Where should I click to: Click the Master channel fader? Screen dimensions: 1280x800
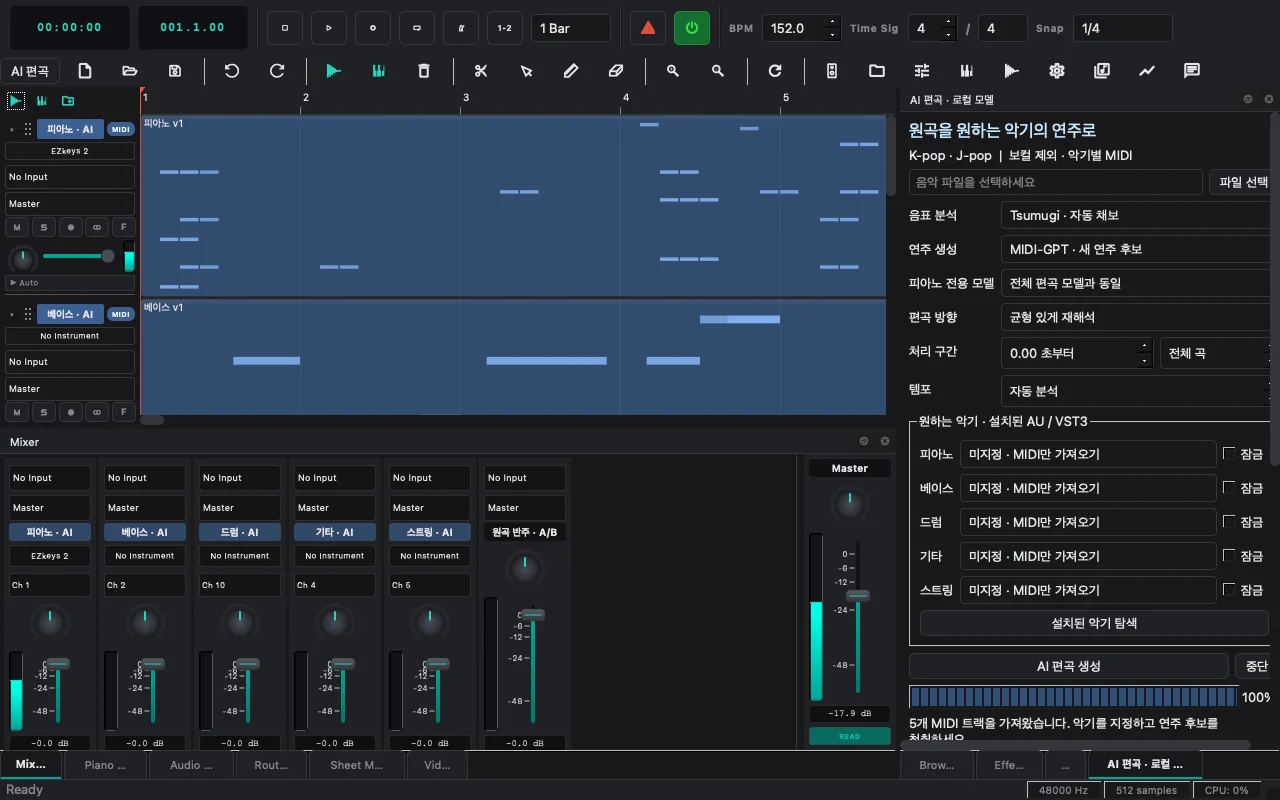857,595
